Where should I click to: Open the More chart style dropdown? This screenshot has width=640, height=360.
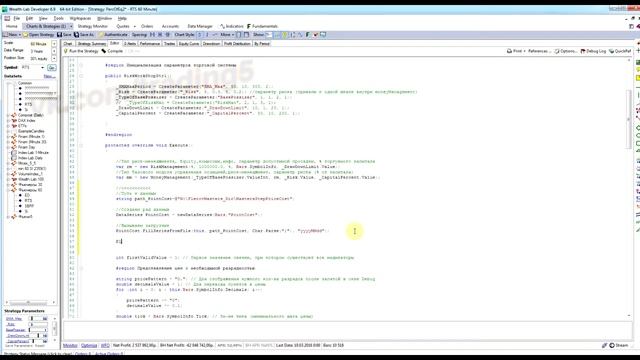(x=227, y=35)
